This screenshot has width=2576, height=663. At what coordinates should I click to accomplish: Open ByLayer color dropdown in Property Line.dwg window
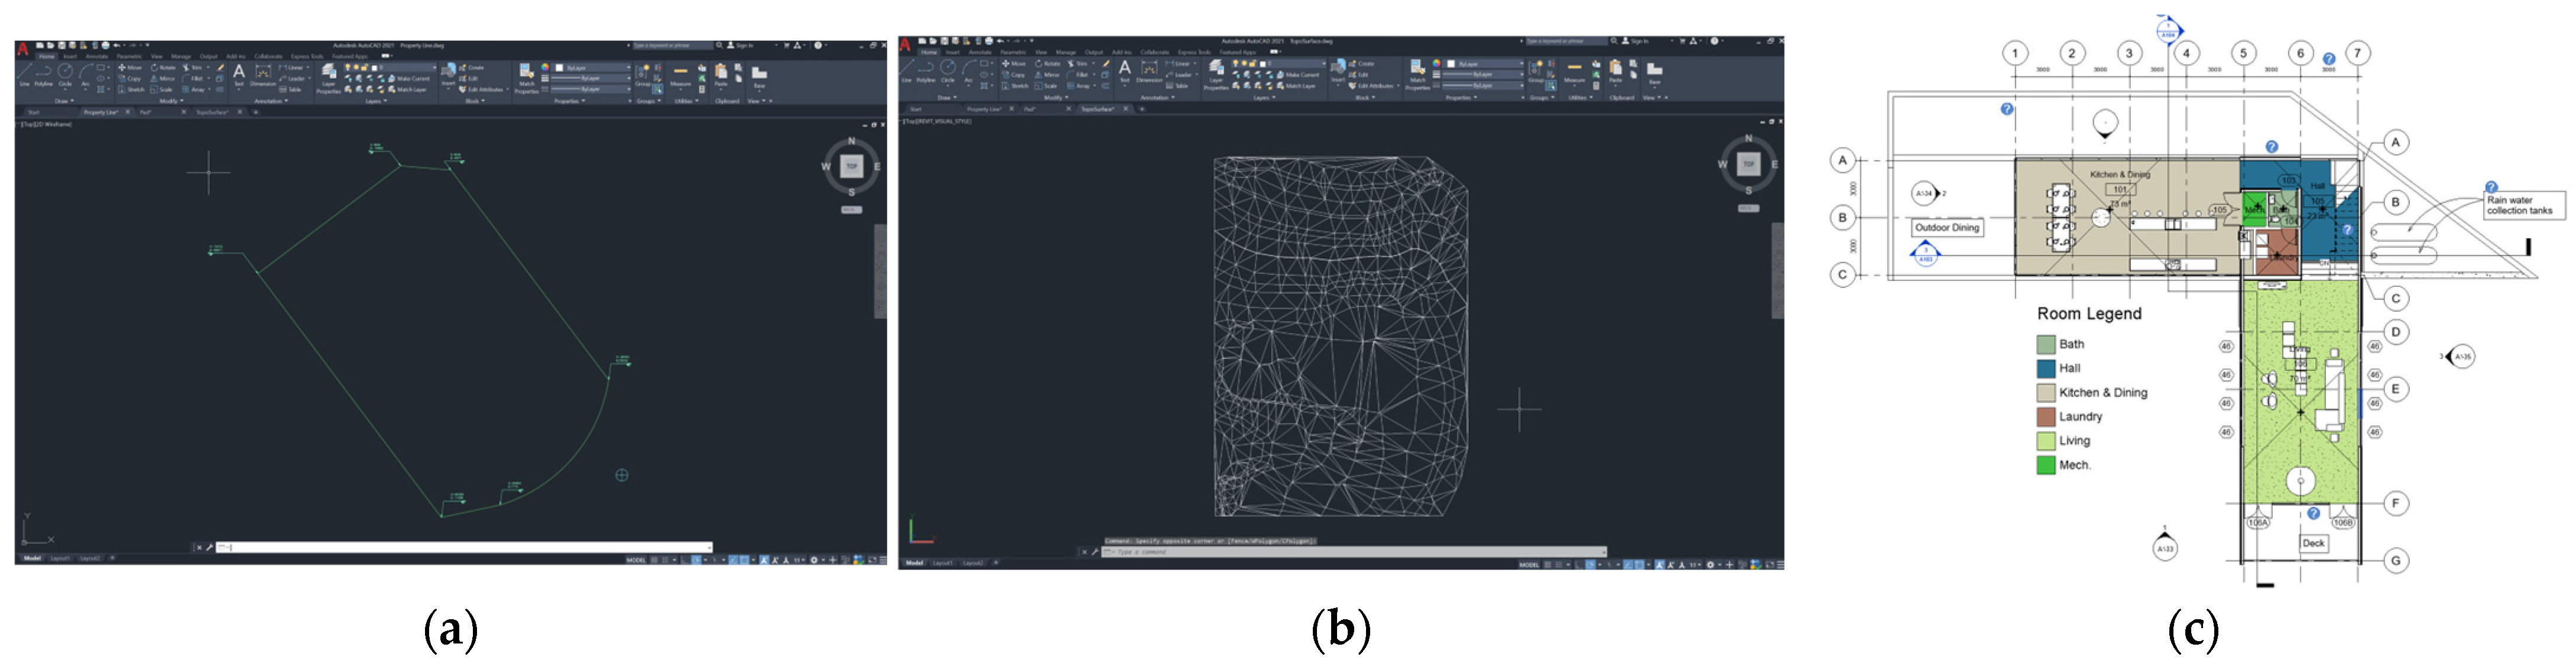click(595, 68)
